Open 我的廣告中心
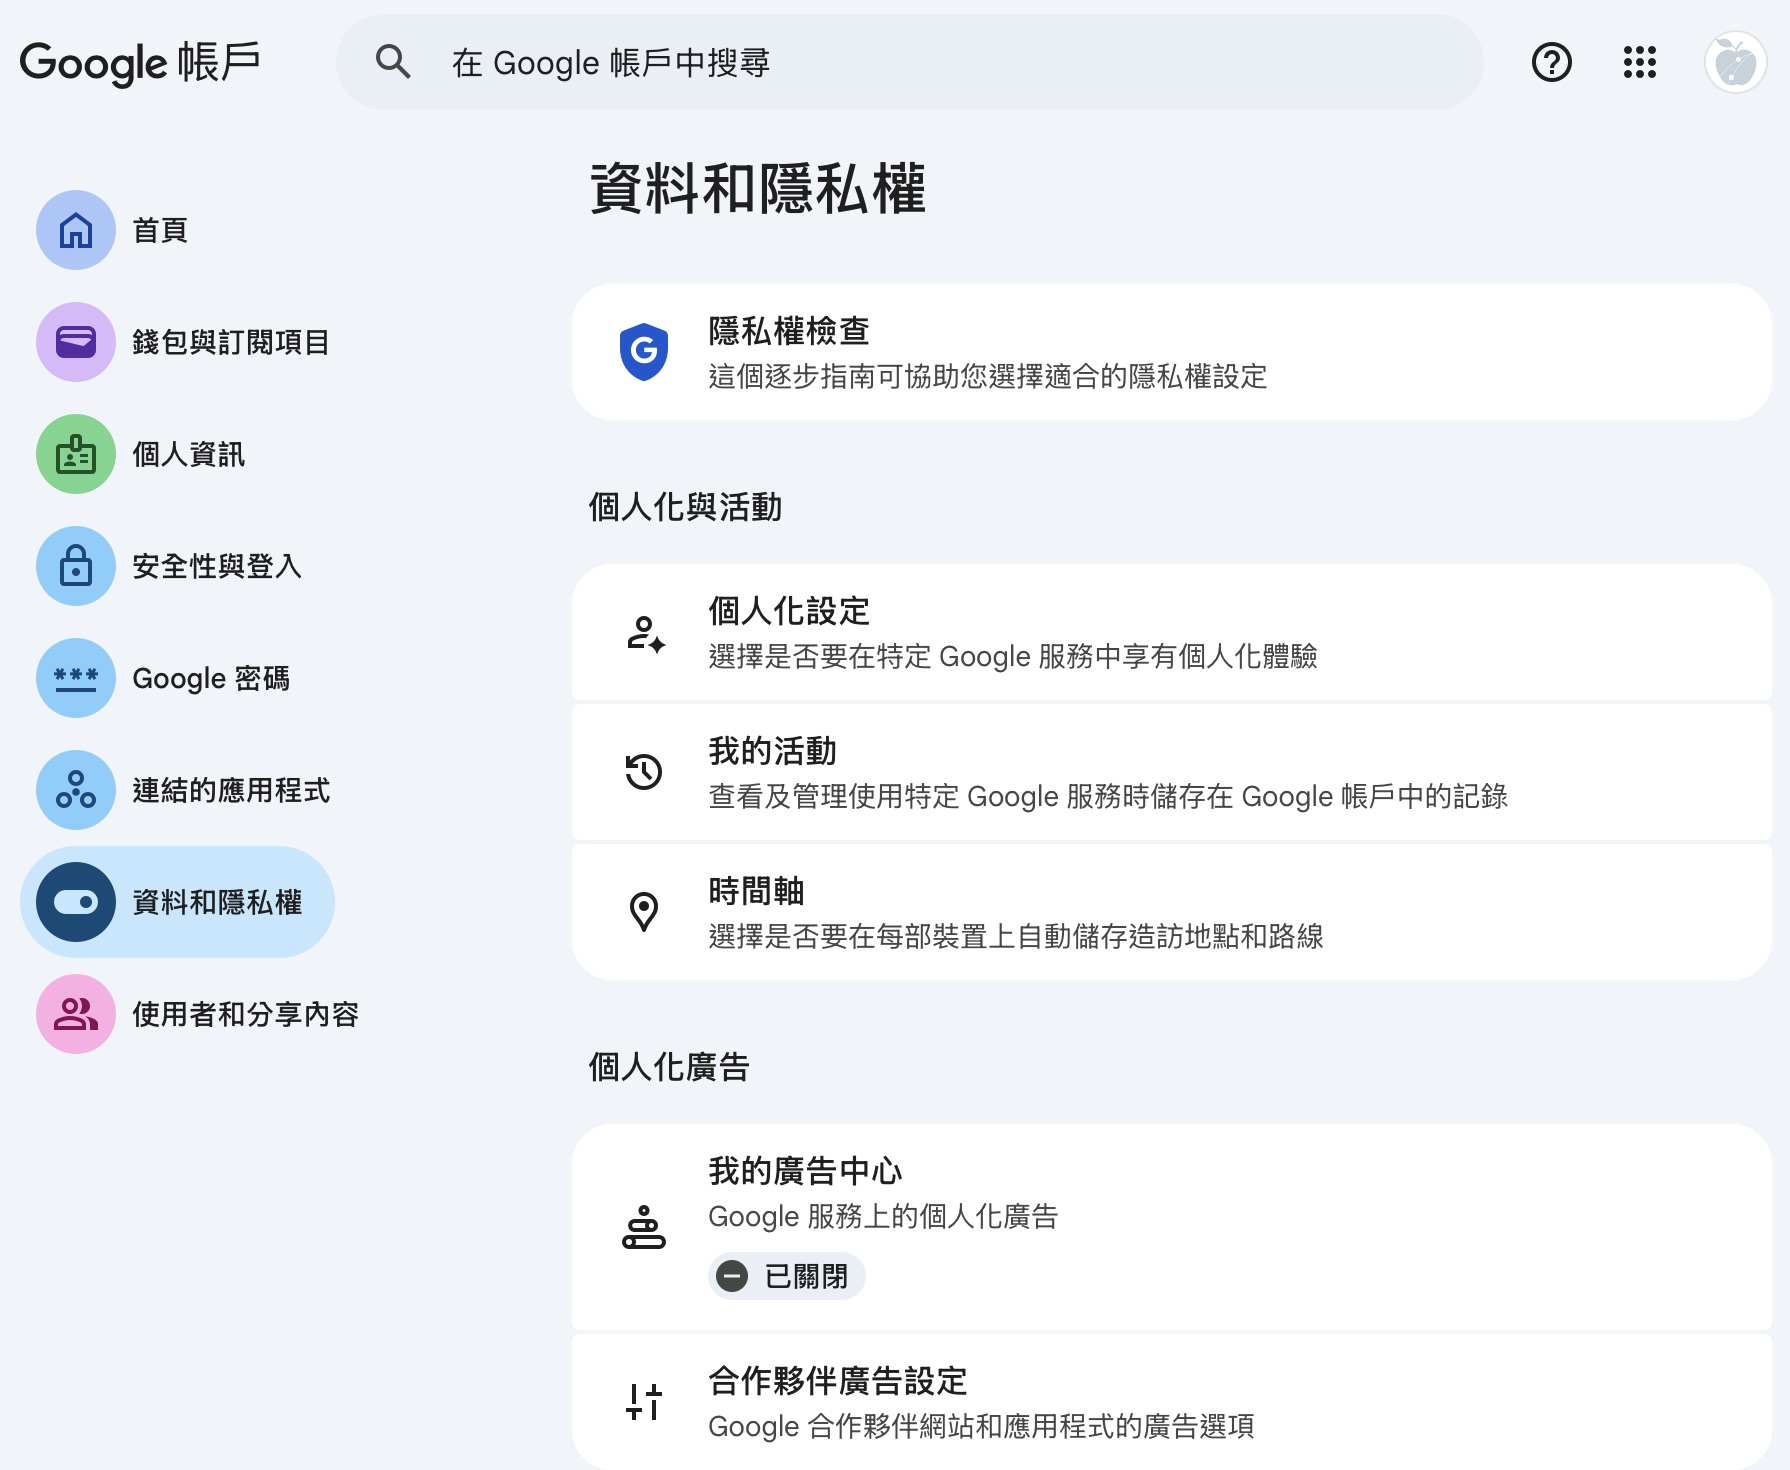The image size is (1790, 1470). 1171,1227
